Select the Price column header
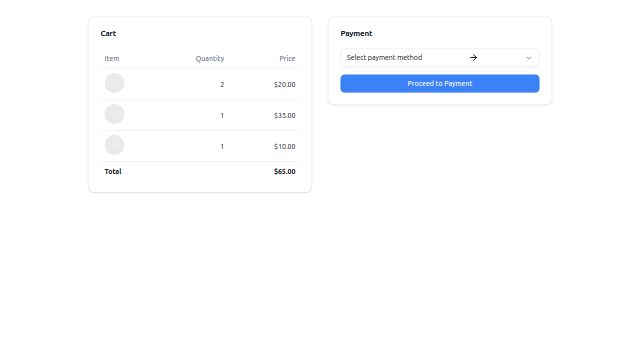 (287, 58)
